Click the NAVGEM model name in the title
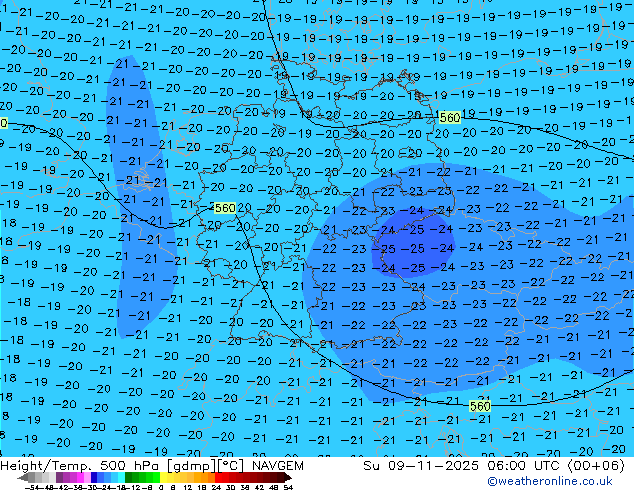634x490 pixels. [x=277, y=466]
